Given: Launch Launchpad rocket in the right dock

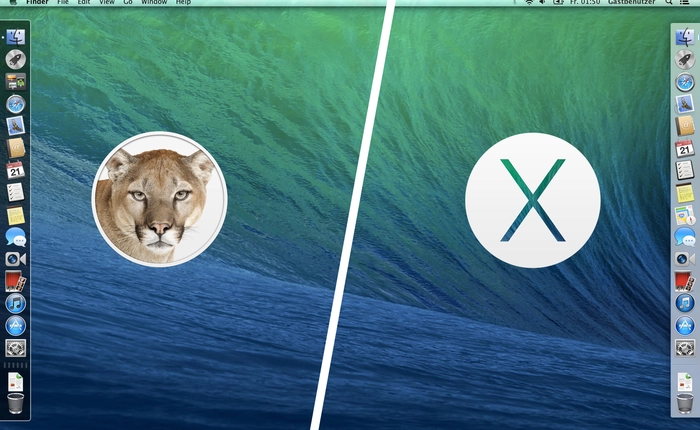Looking at the screenshot, I should (x=685, y=59).
